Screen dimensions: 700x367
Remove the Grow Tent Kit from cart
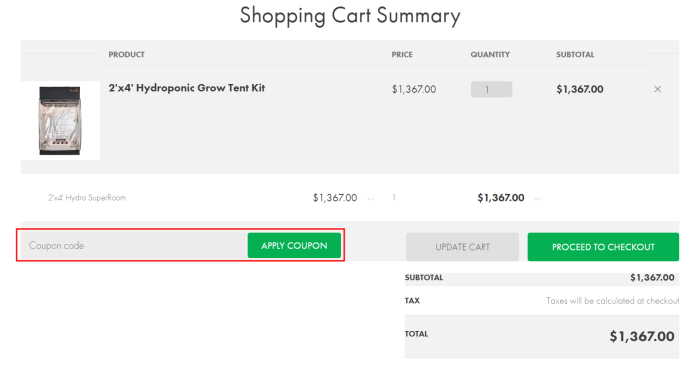[x=657, y=89]
